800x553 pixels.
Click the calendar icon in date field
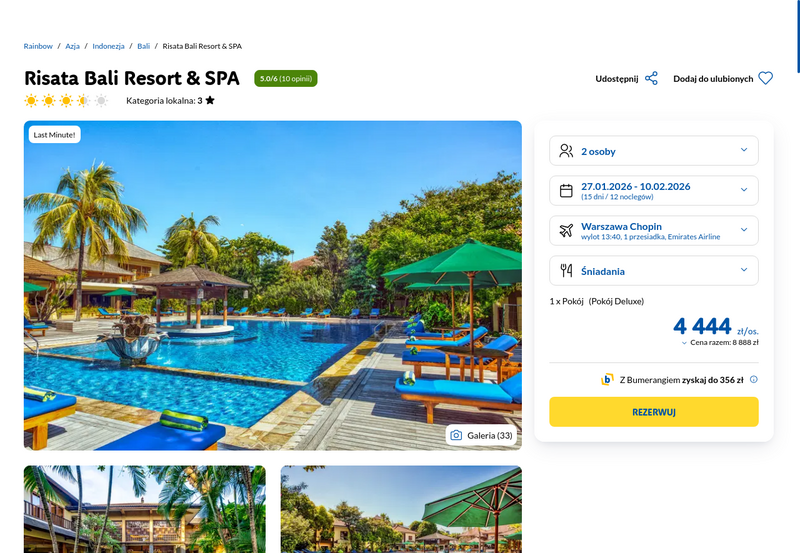[x=566, y=191]
